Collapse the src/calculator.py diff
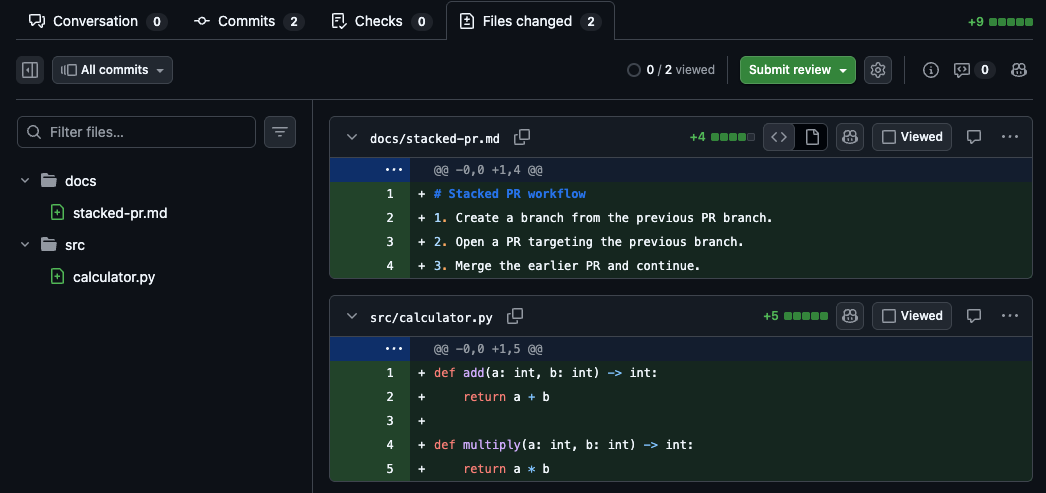 click(x=352, y=316)
